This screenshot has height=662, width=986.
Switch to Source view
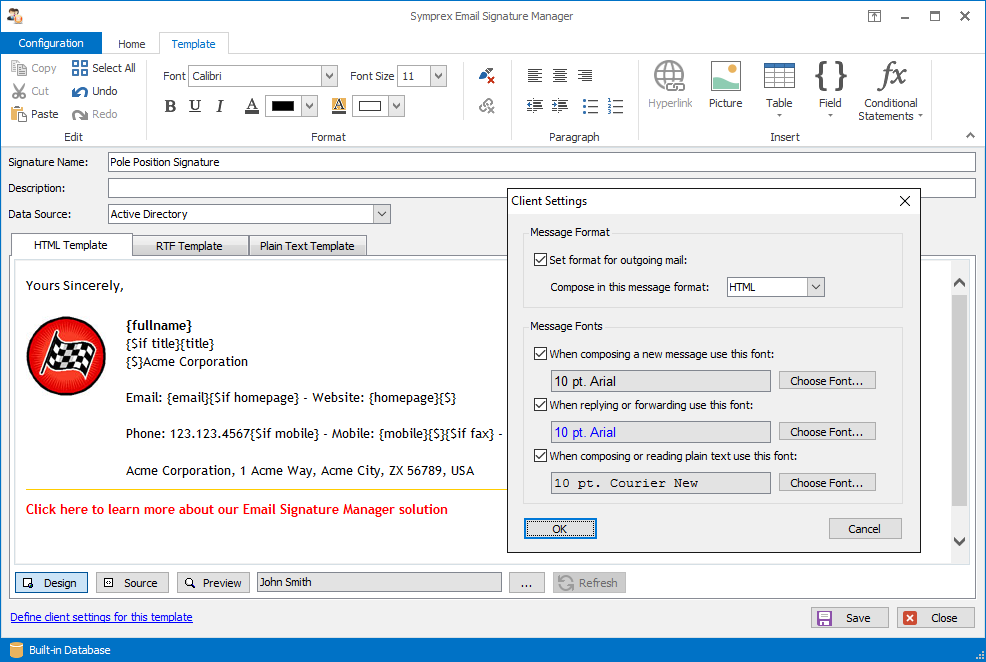[x=132, y=583]
